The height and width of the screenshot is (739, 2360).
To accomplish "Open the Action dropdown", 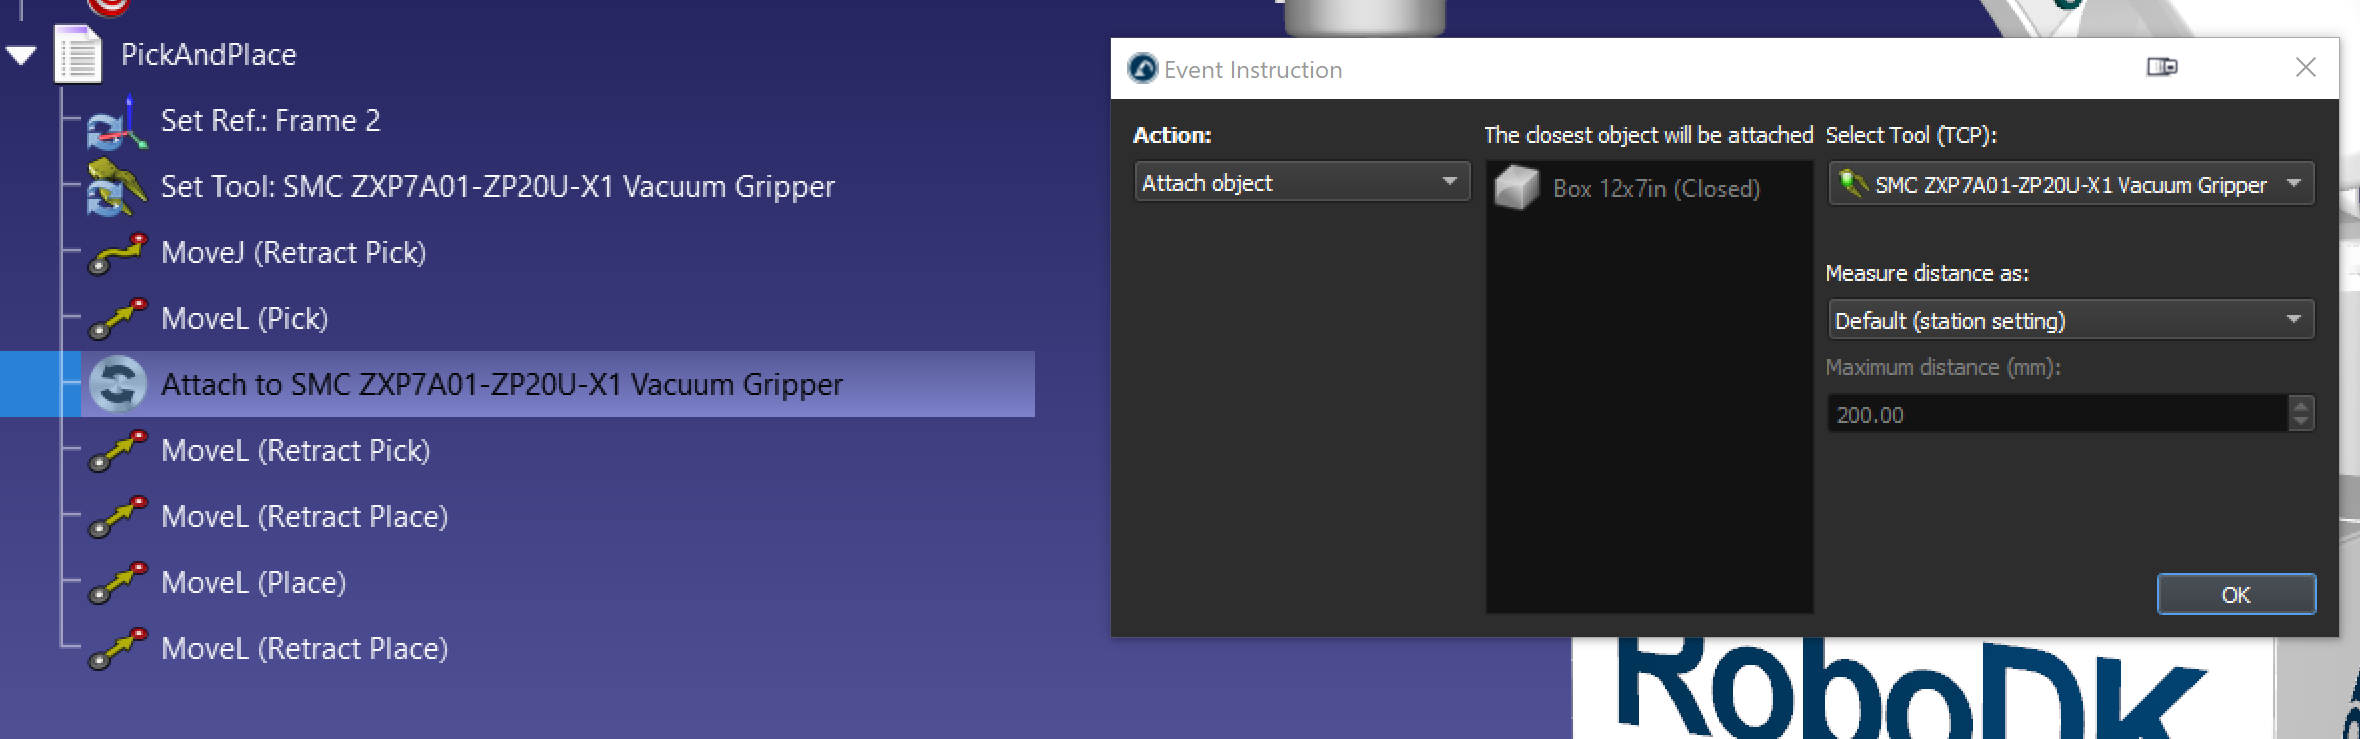I will coord(1301,183).
